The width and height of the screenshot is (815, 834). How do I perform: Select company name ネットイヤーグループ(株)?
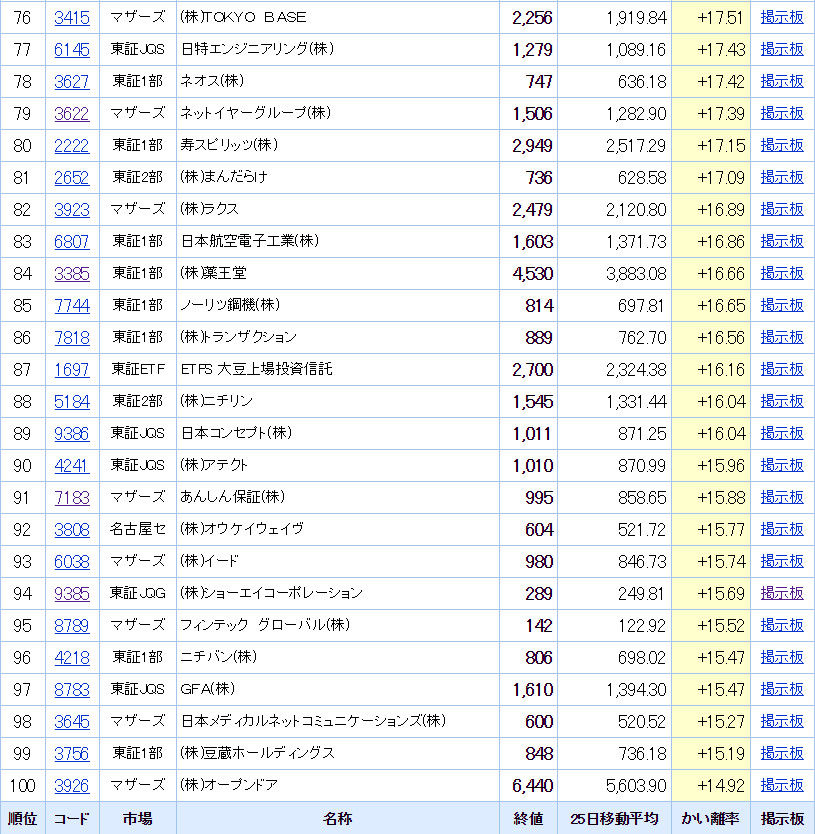coord(256,113)
